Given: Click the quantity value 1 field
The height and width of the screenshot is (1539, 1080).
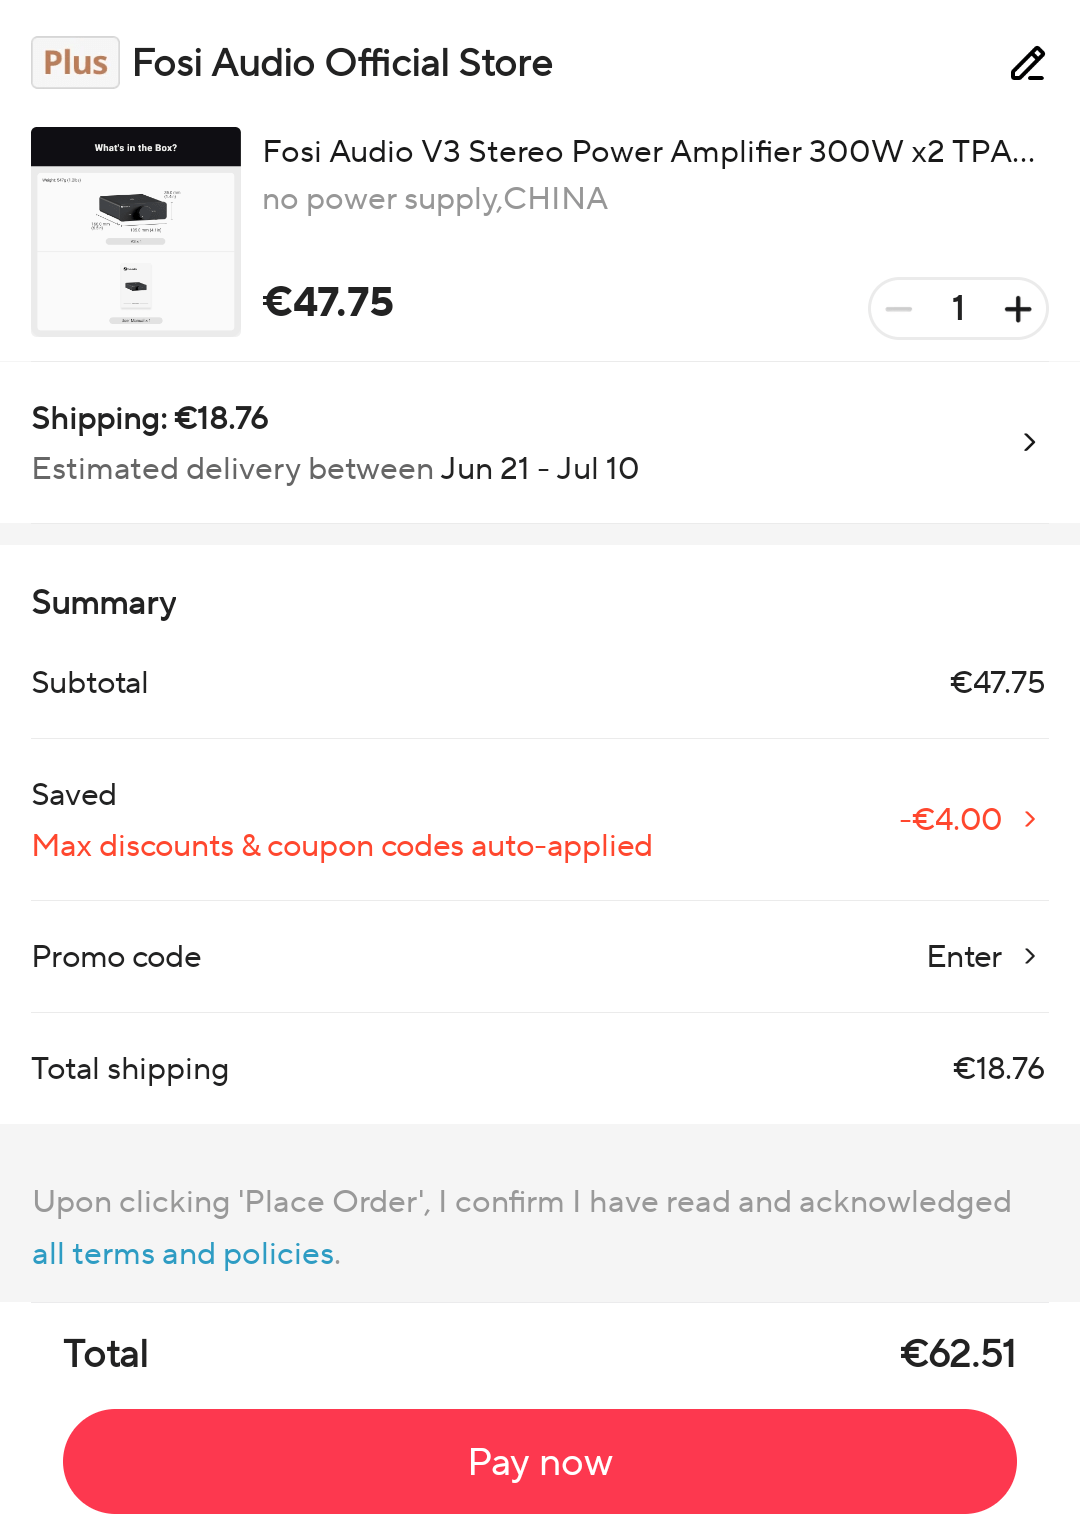Looking at the screenshot, I should coord(958,309).
